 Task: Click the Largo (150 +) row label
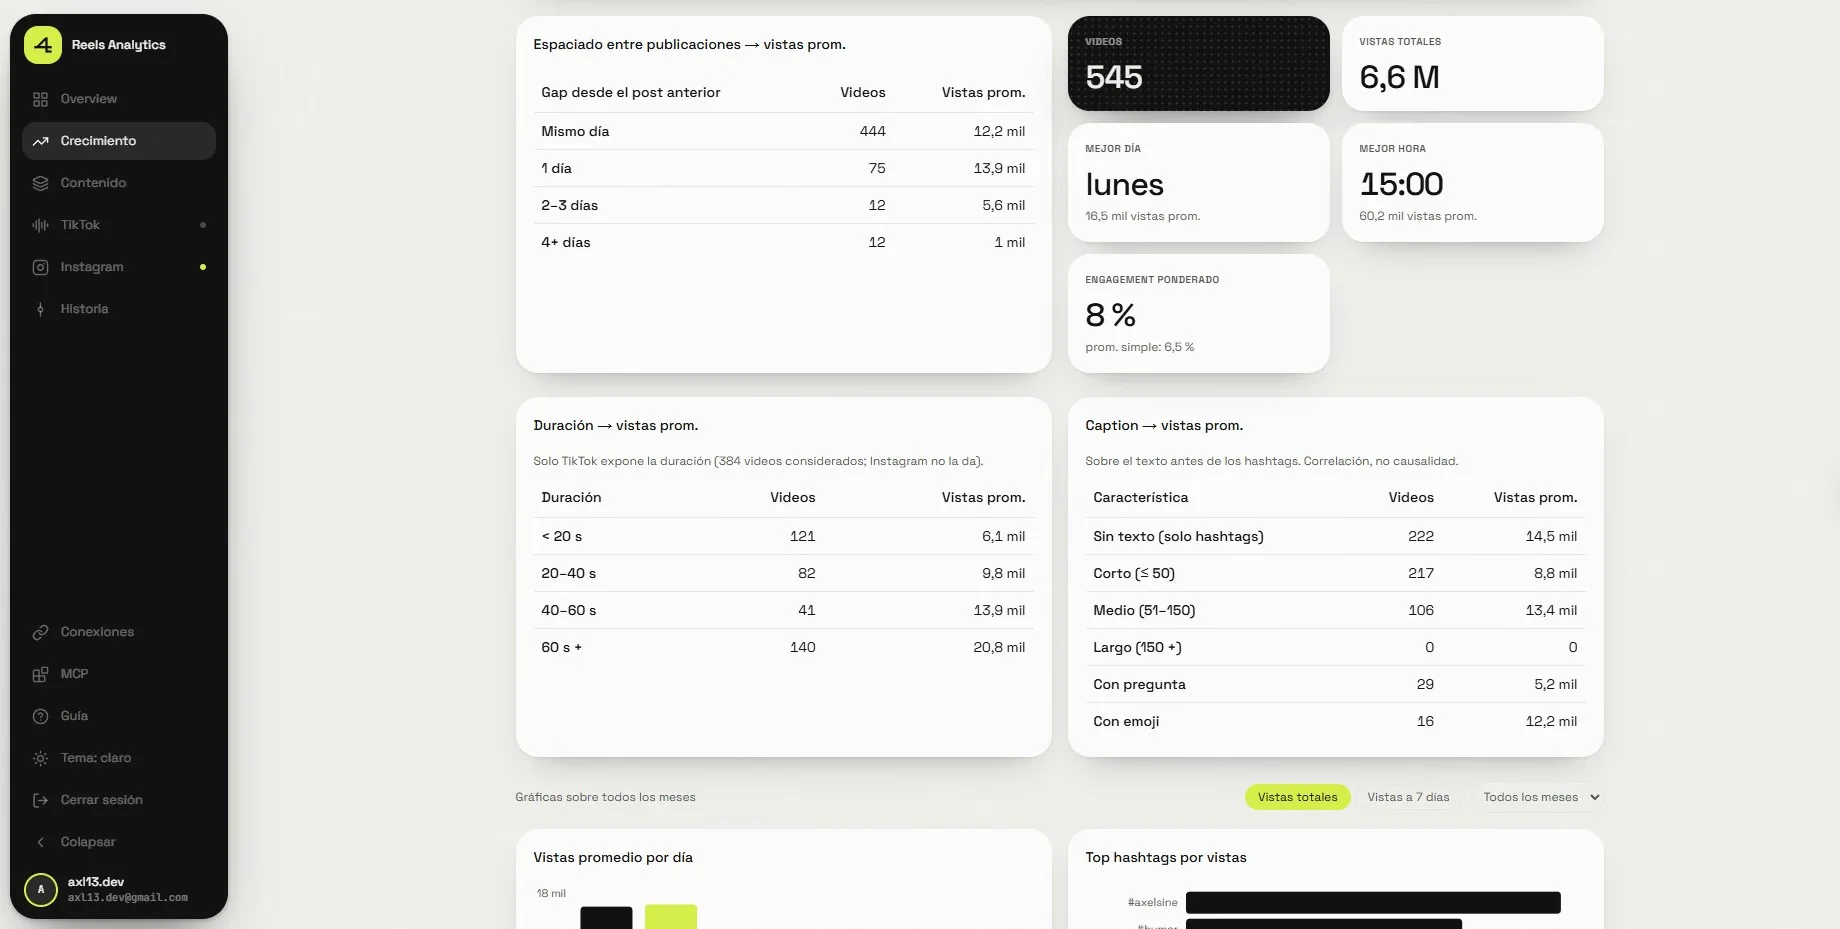point(1137,647)
